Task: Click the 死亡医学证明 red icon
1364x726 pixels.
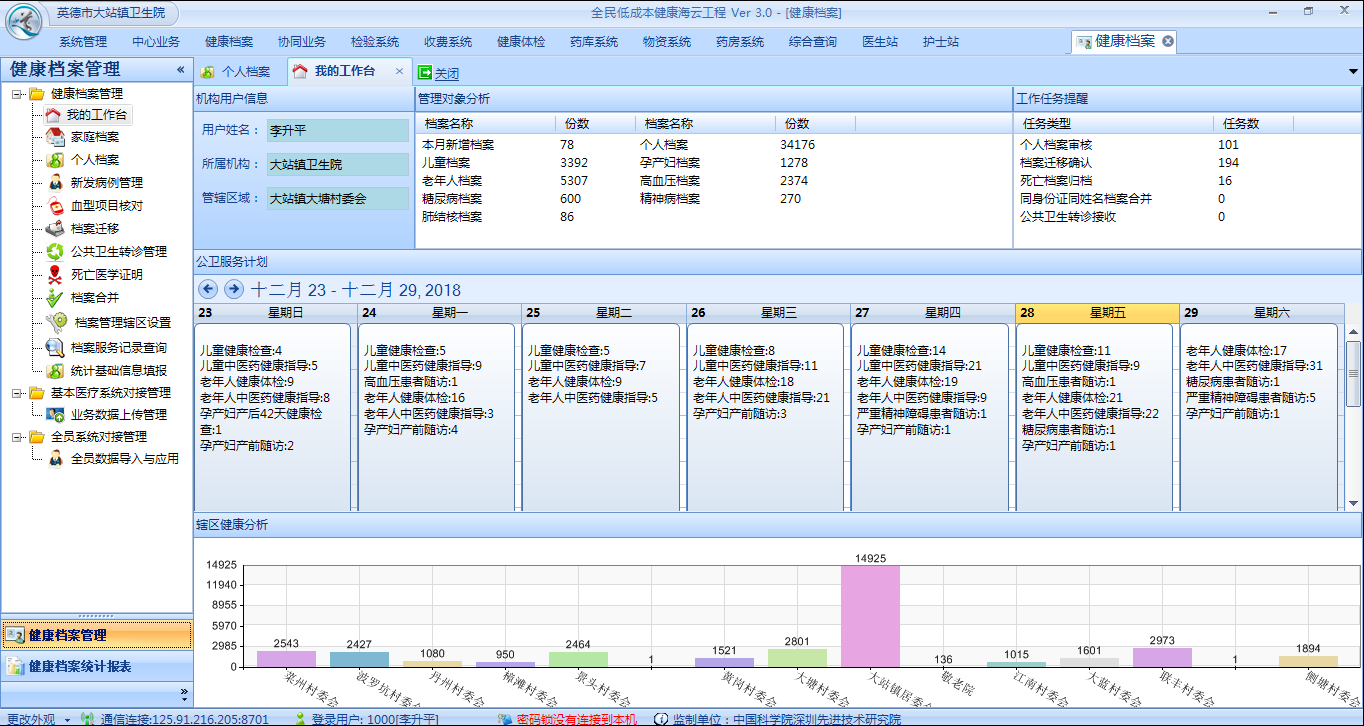Action: click(x=54, y=275)
